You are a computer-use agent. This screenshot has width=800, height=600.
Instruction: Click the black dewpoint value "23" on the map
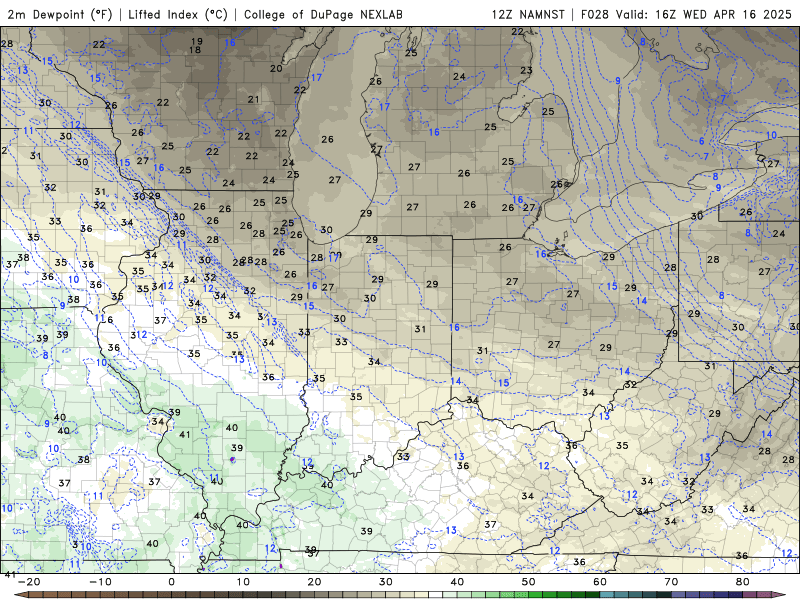coord(526,70)
